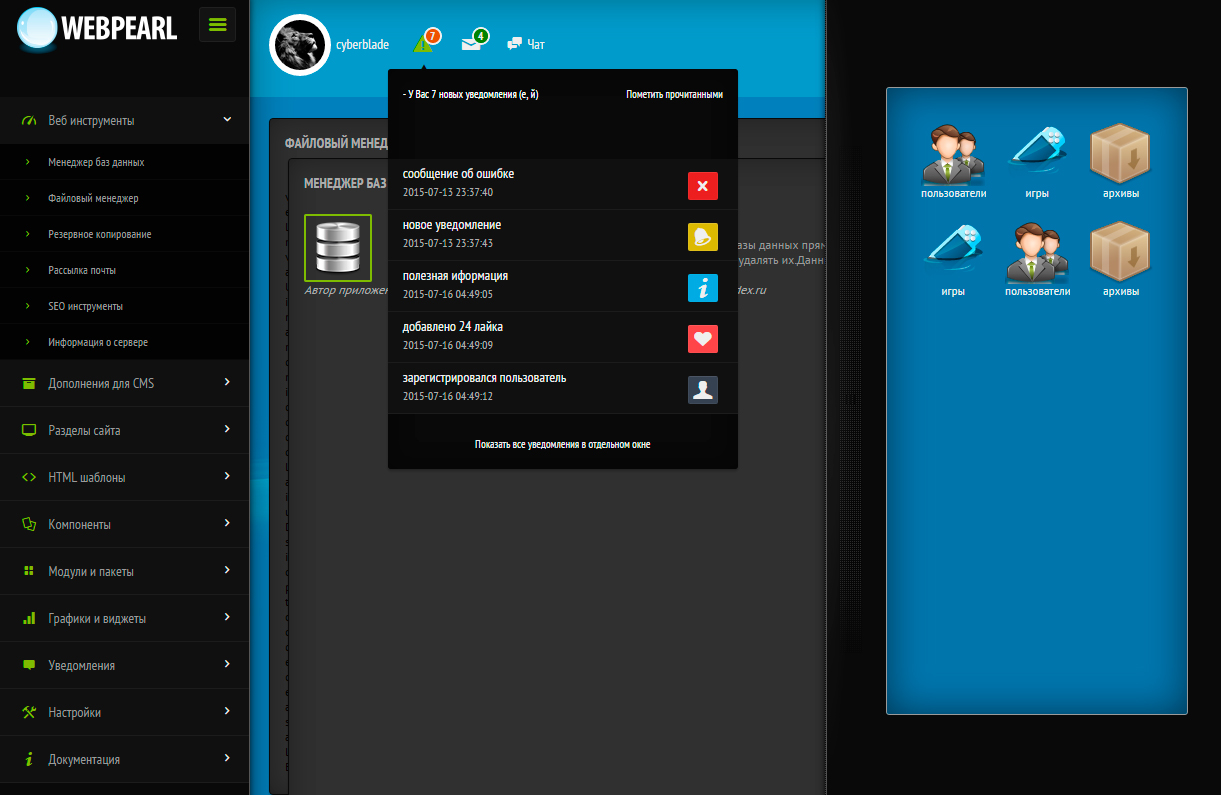Open the first архивы box icon
Viewport: 1221px width, 795px height.
point(1120,160)
